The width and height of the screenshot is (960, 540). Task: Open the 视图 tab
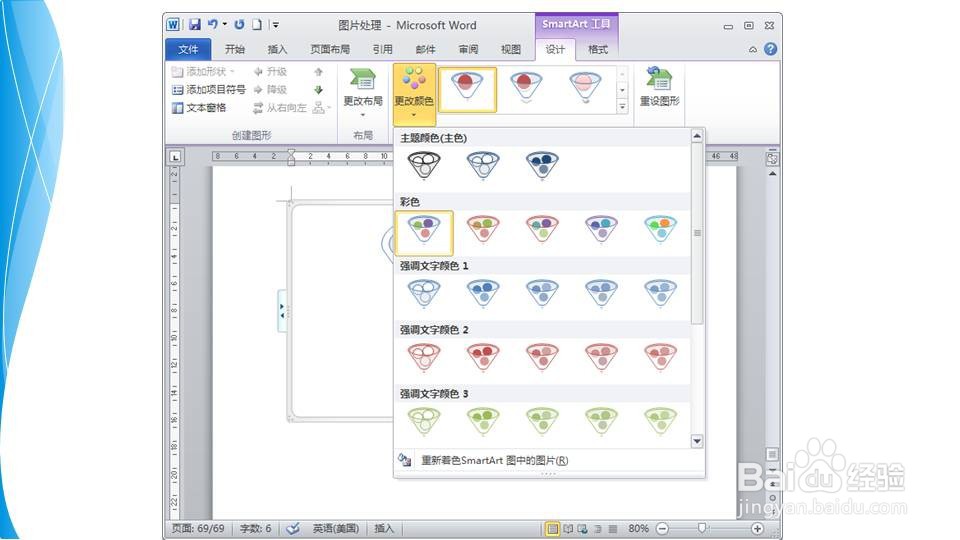coord(511,49)
